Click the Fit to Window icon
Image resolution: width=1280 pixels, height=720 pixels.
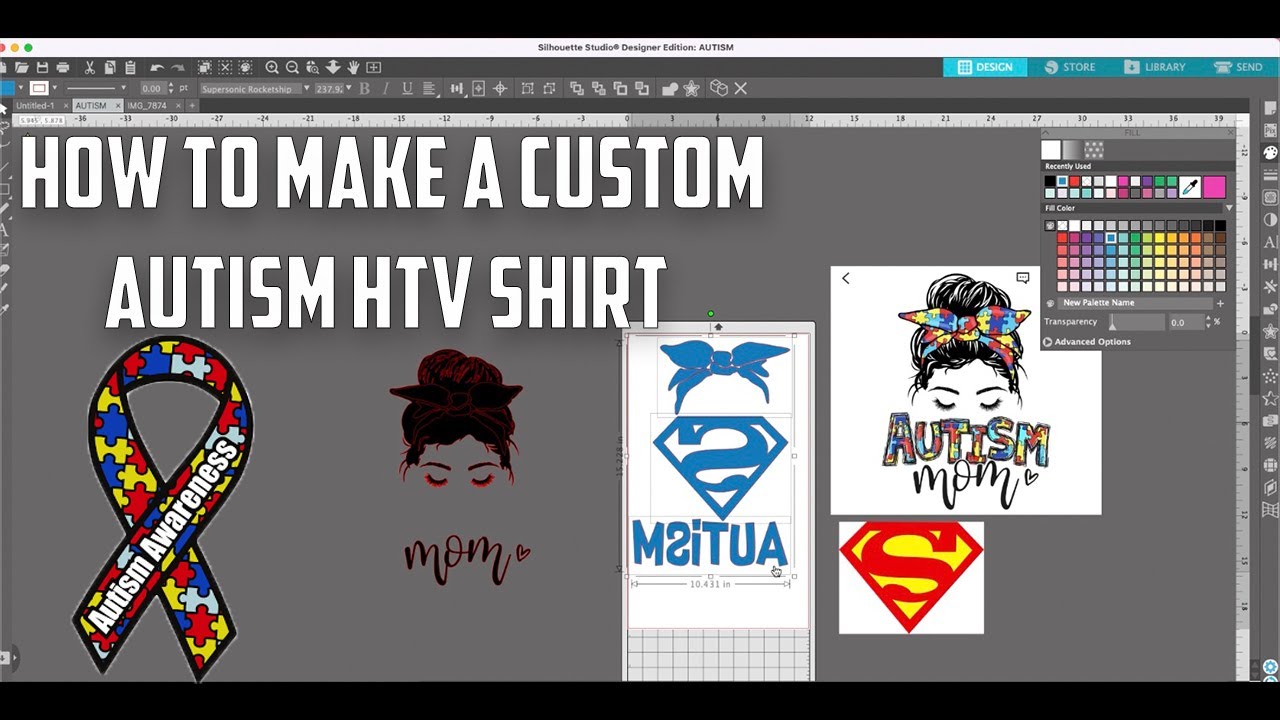pos(373,67)
